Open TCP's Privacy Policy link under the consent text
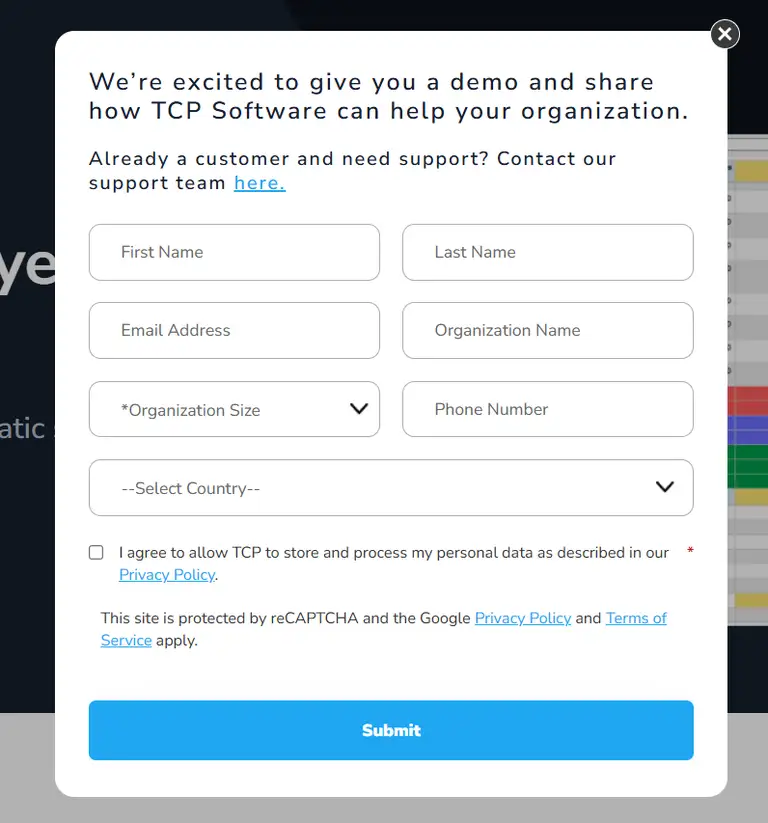 tap(167, 575)
